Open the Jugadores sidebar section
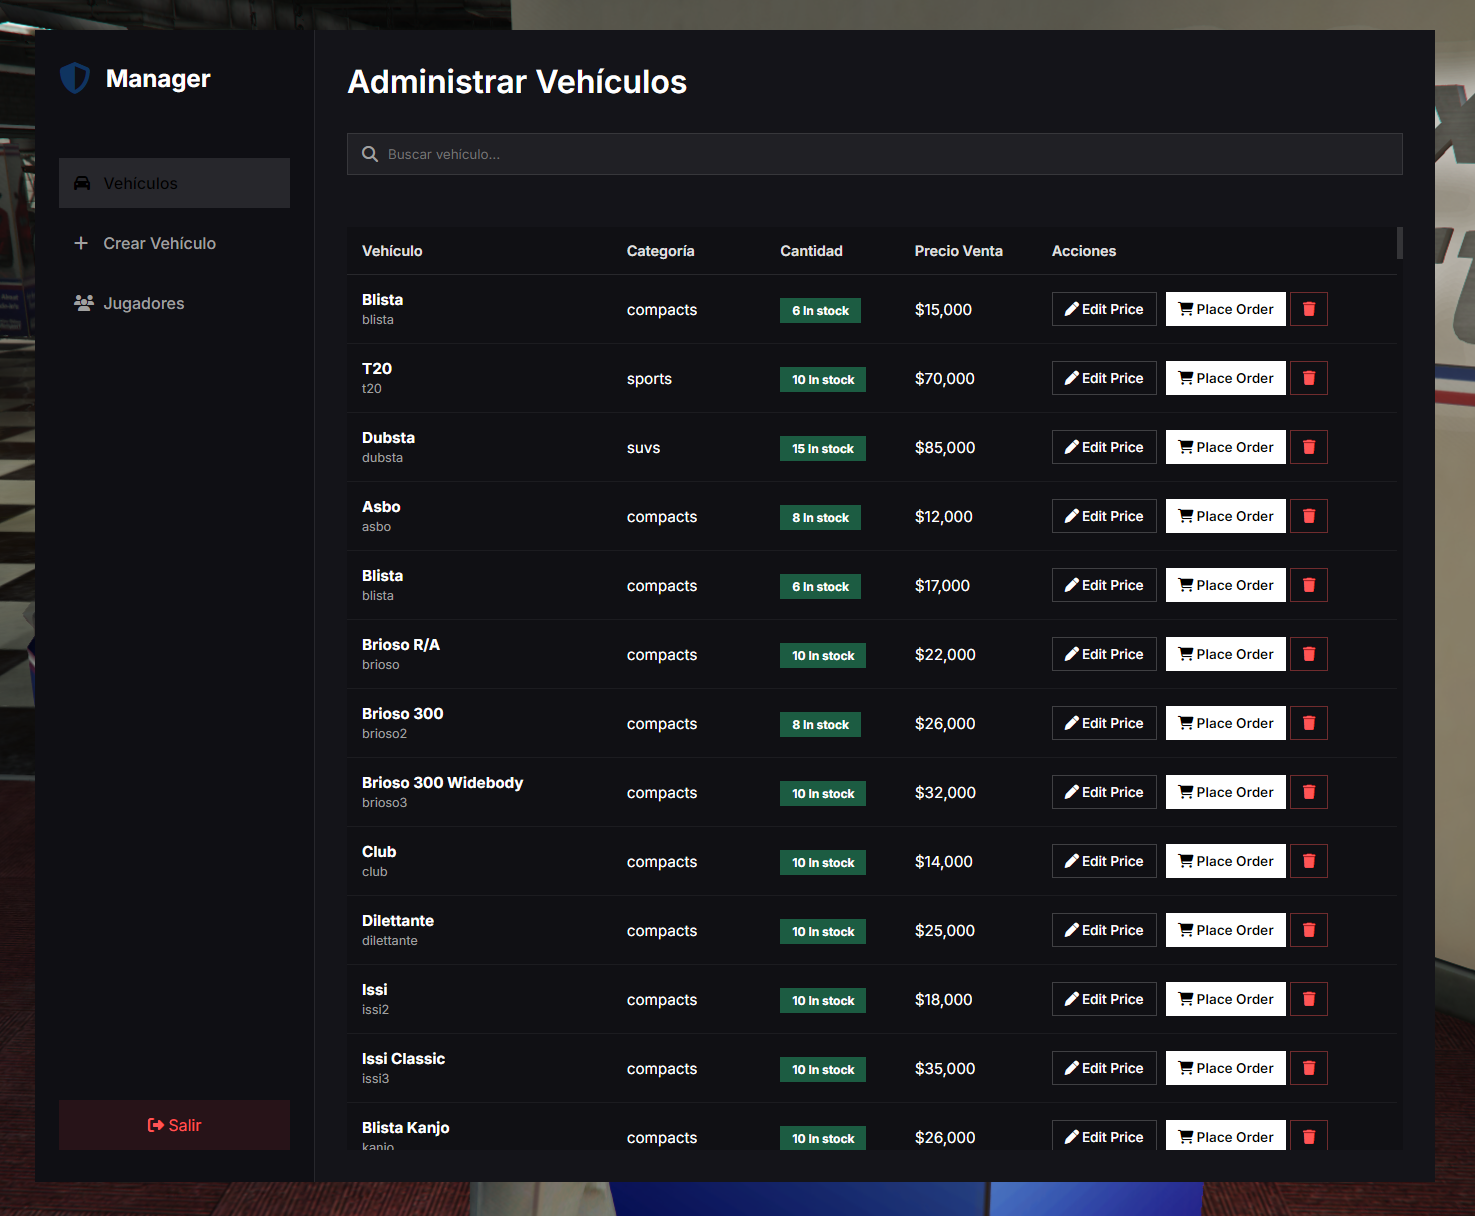Image resolution: width=1475 pixels, height=1216 pixels. coord(174,303)
